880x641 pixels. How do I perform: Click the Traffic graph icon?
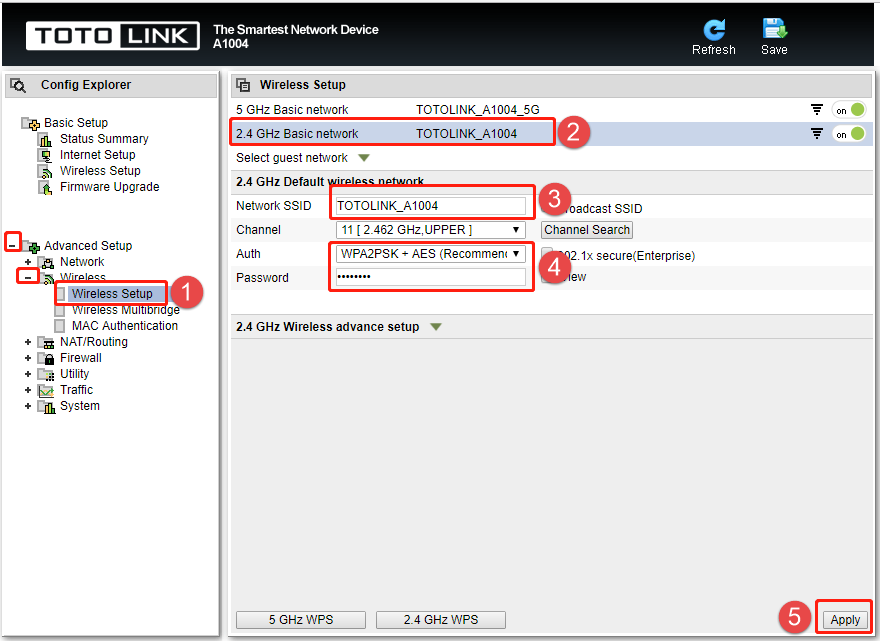[x=46, y=390]
